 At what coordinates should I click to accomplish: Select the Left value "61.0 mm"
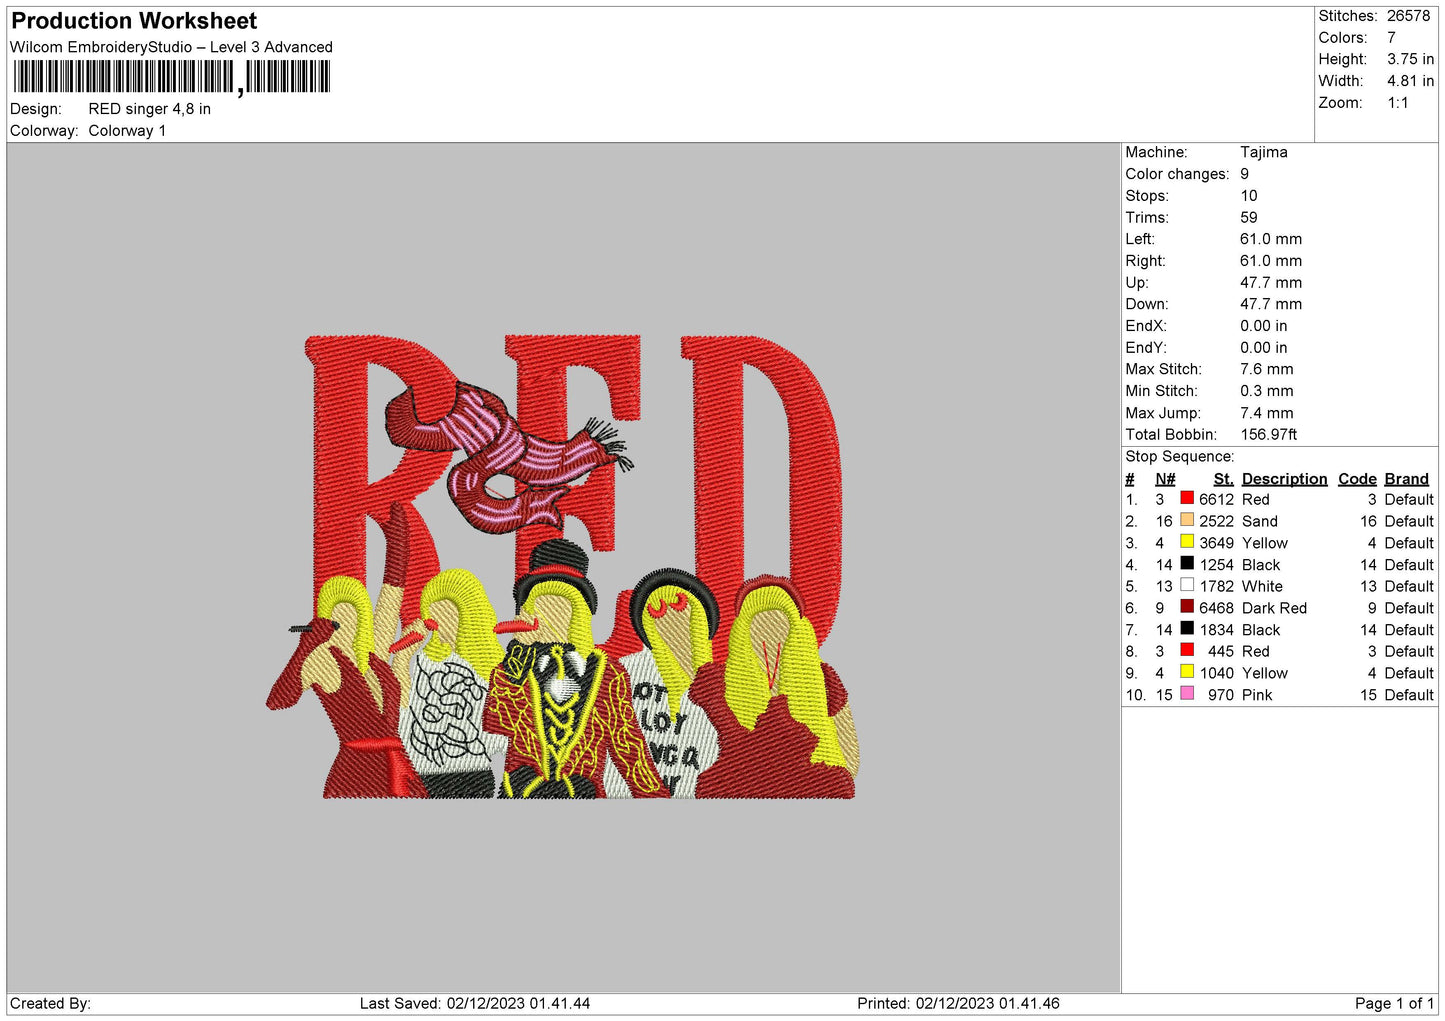[x=1271, y=239]
